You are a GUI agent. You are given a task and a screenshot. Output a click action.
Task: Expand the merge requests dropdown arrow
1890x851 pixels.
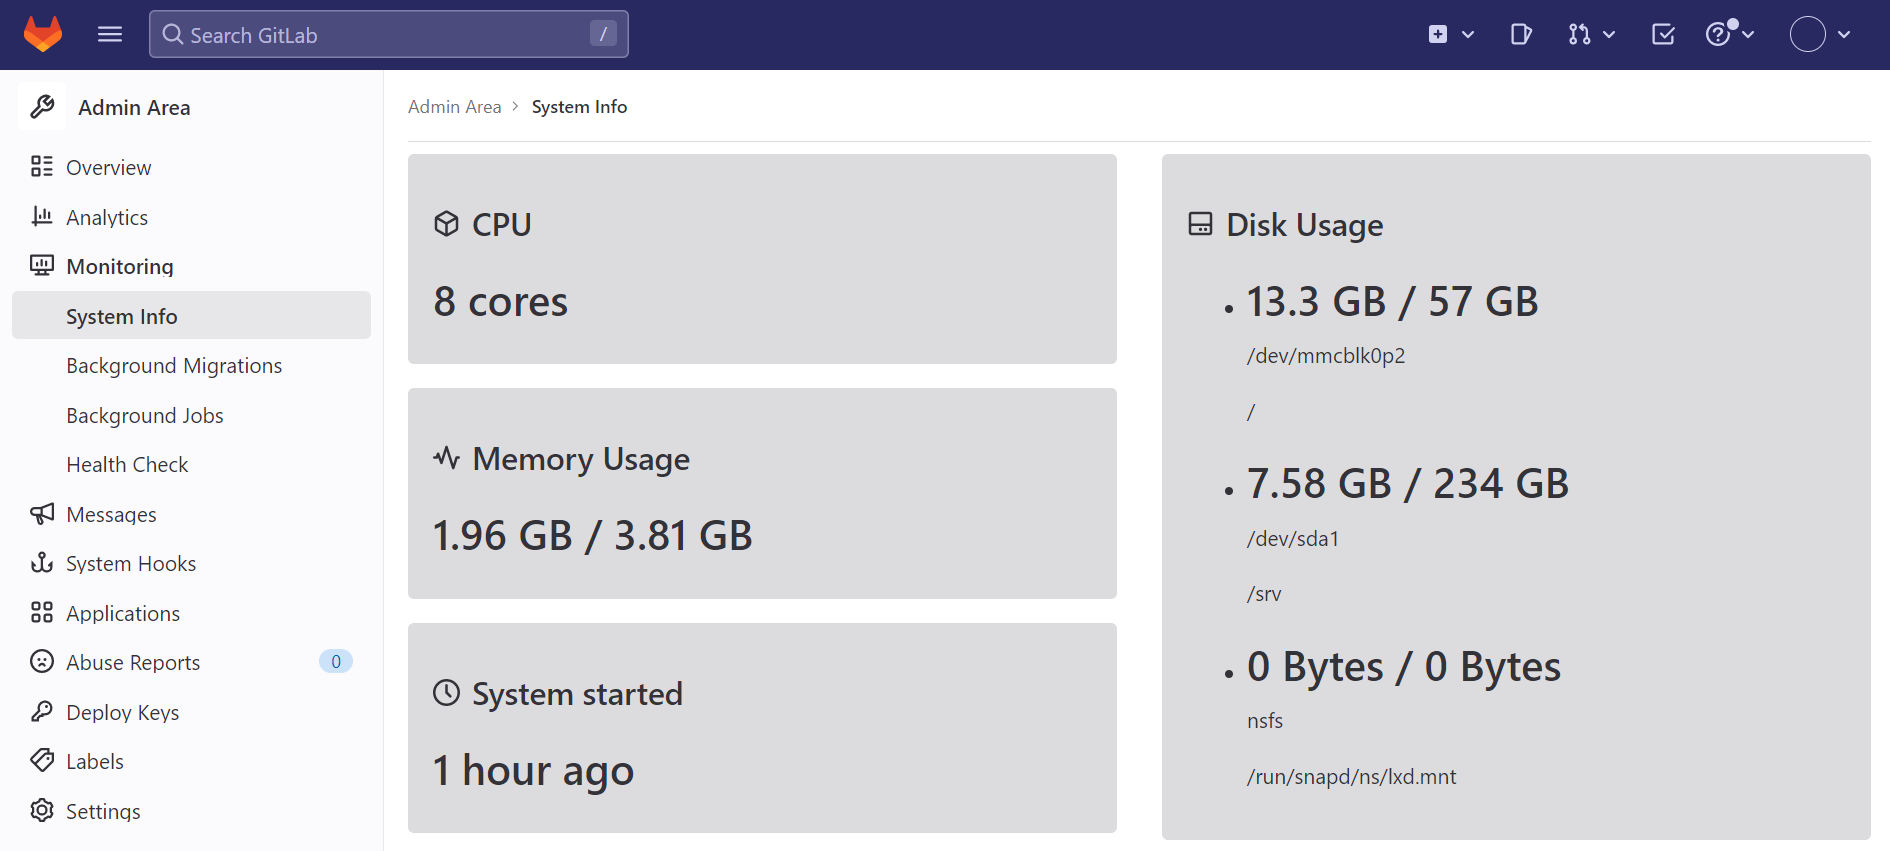[x=1609, y=35]
